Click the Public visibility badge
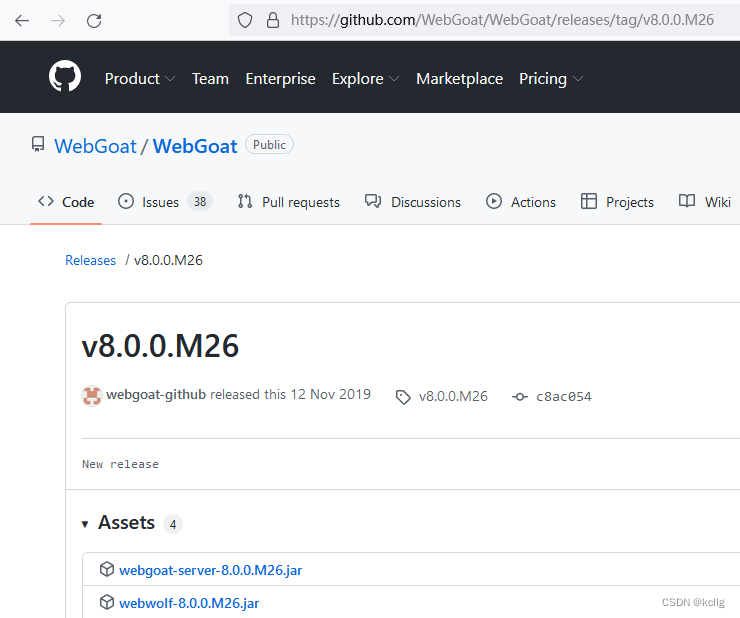Screen dimensions: 740x618 tap(269, 144)
